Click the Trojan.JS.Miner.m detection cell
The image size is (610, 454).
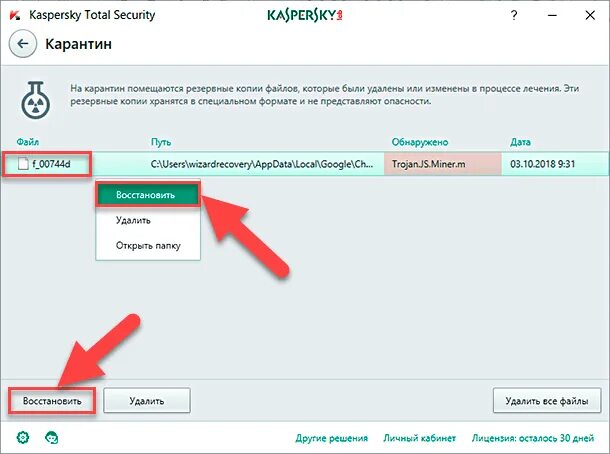[x=443, y=164]
